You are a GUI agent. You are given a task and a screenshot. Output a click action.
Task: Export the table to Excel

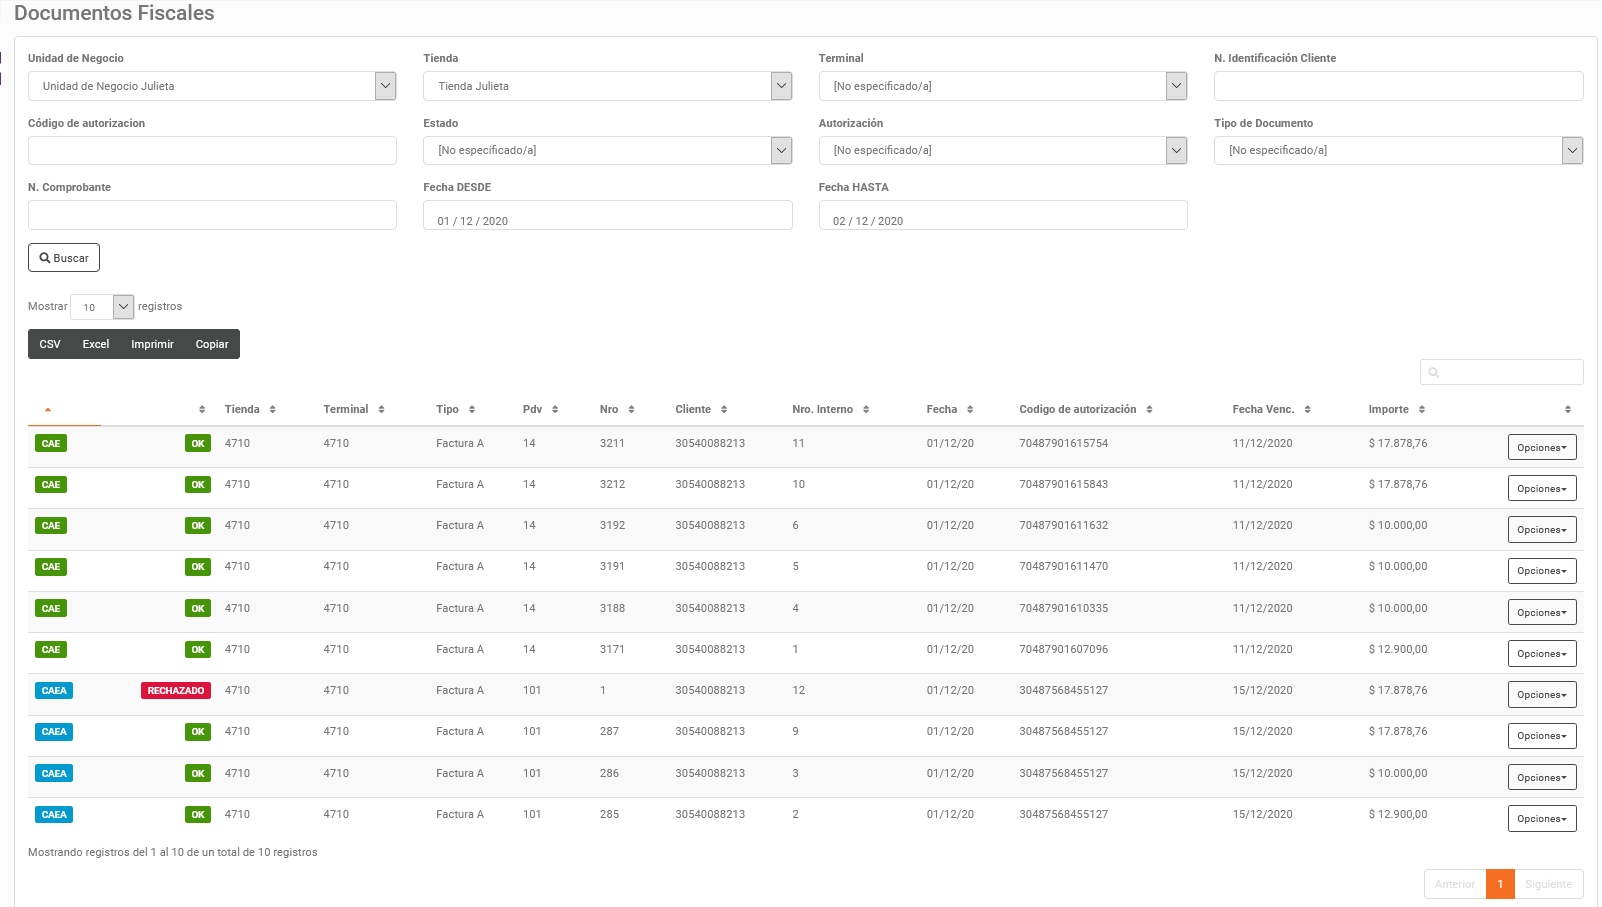point(96,344)
